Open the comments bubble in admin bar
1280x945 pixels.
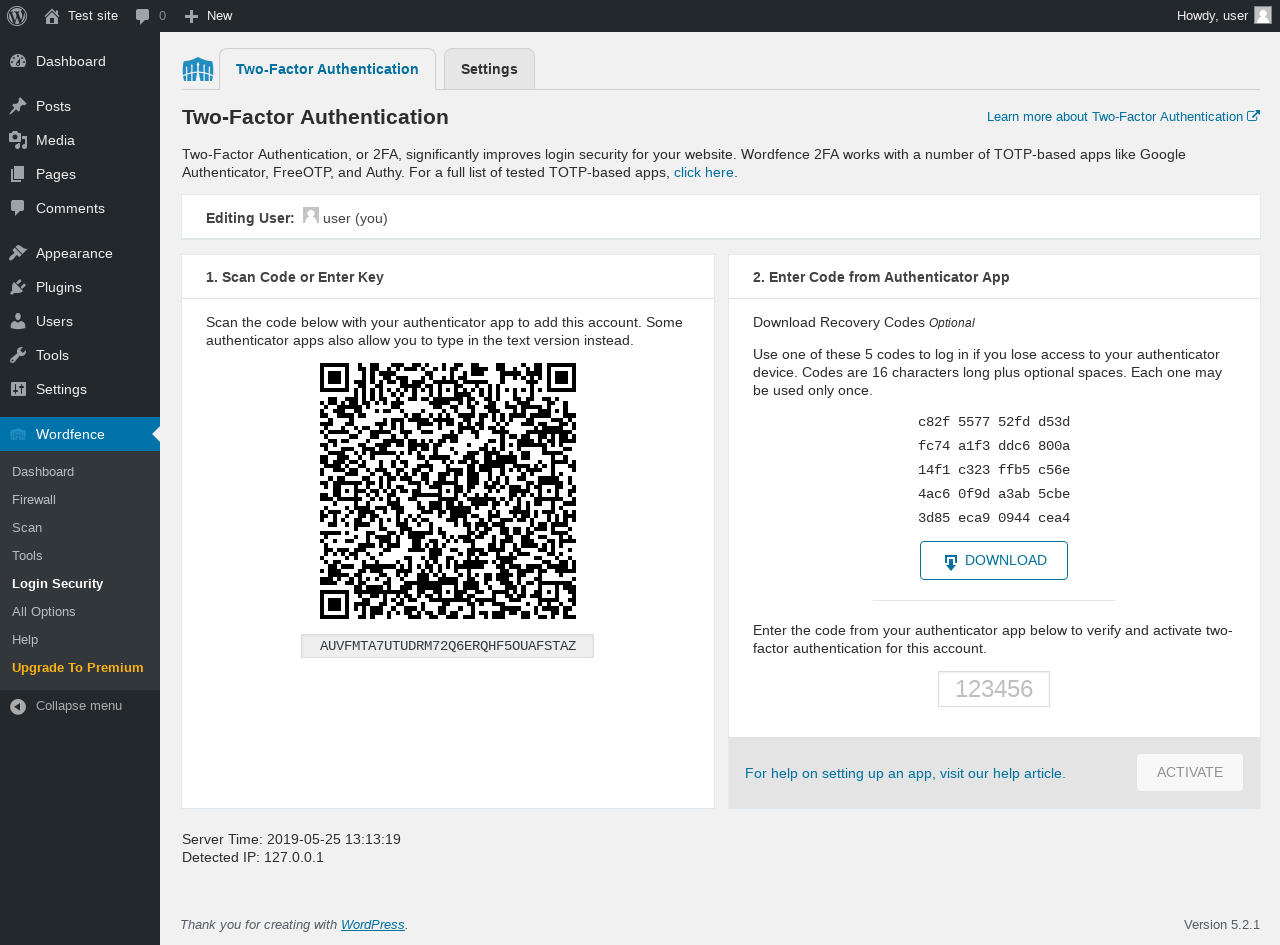click(x=143, y=16)
